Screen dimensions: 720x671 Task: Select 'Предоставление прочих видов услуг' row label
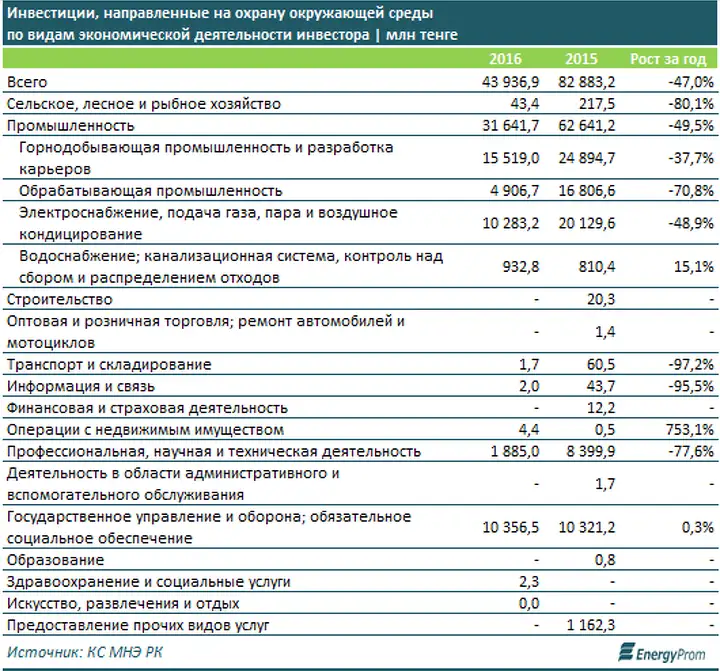point(138,625)
